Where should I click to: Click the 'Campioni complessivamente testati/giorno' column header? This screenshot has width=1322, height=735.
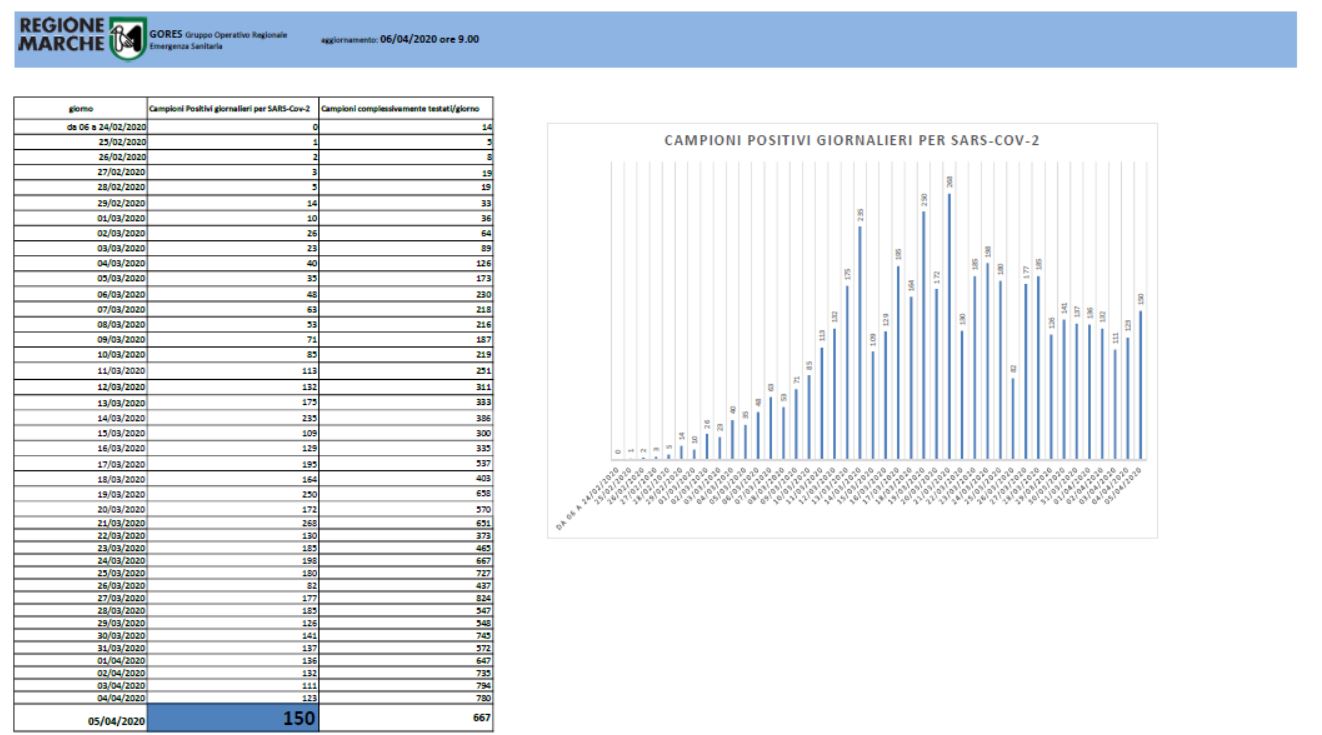[x=406, y=108]
